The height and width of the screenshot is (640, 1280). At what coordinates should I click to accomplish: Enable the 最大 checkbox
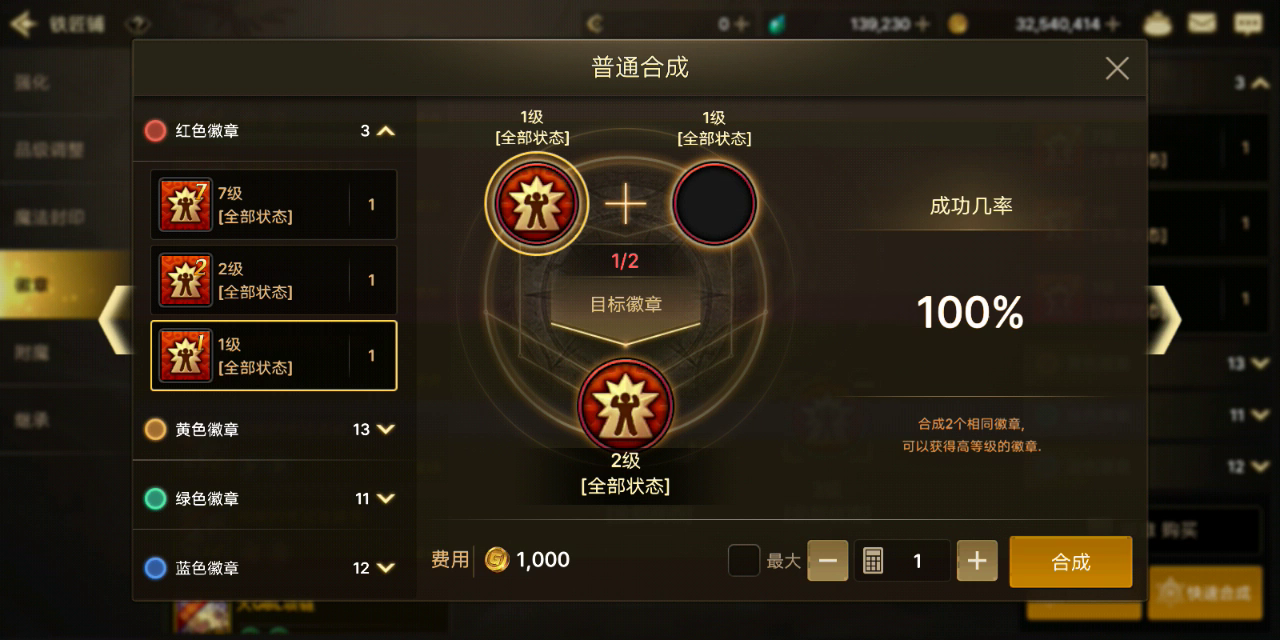(x=744, y=560)
